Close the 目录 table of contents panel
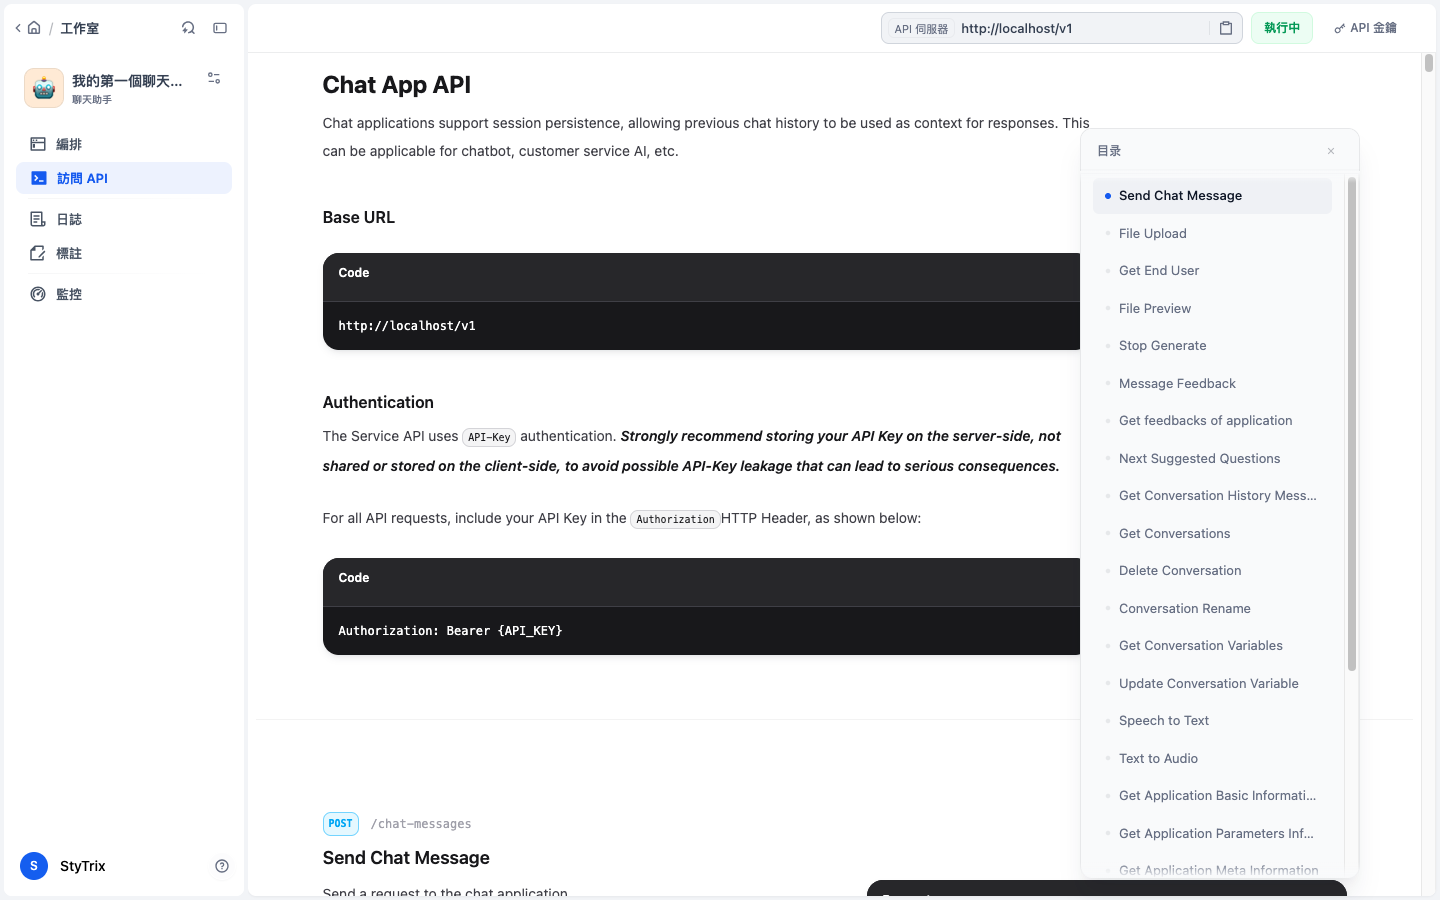This screenshot has width=1440, height=900. click(1331, 151)
